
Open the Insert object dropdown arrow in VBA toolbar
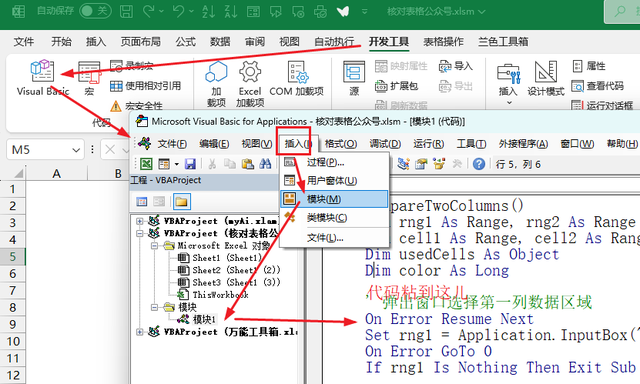pos(176,164)
